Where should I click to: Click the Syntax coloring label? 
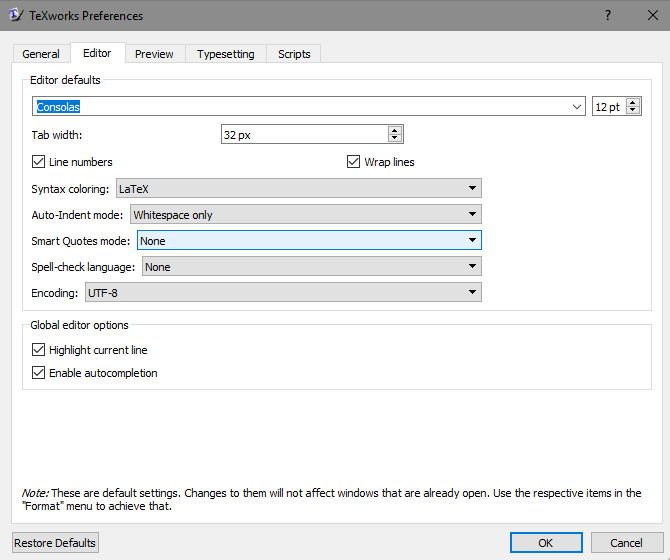tap(70, 189)
